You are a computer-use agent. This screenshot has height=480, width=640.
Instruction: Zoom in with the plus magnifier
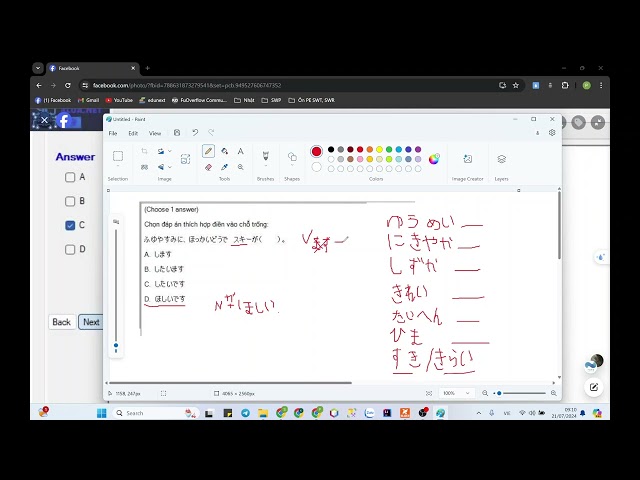[553, 393]
